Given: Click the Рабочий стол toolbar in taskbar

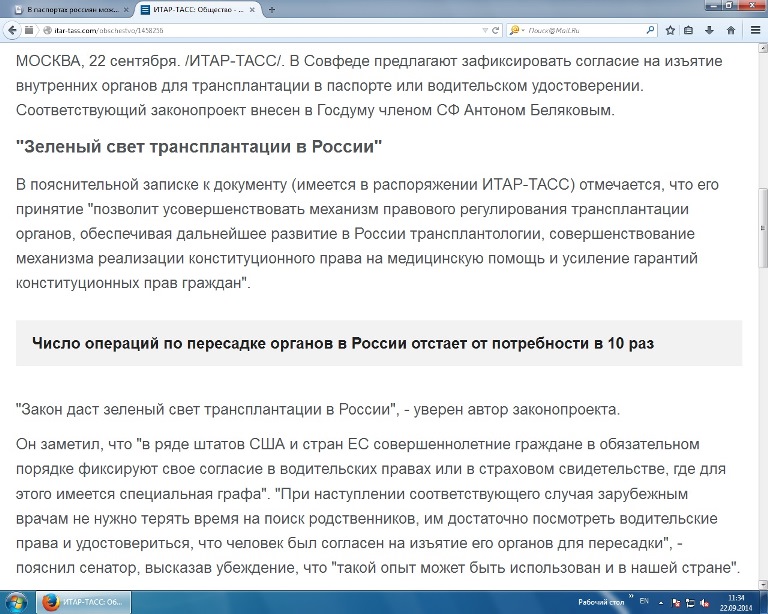Looking at the screenshot, I should [601, 602].
